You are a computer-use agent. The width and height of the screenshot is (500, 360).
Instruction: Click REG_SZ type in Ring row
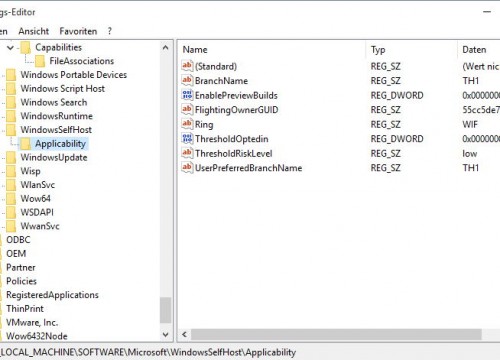pyautogui.click(x=386, y=124)
